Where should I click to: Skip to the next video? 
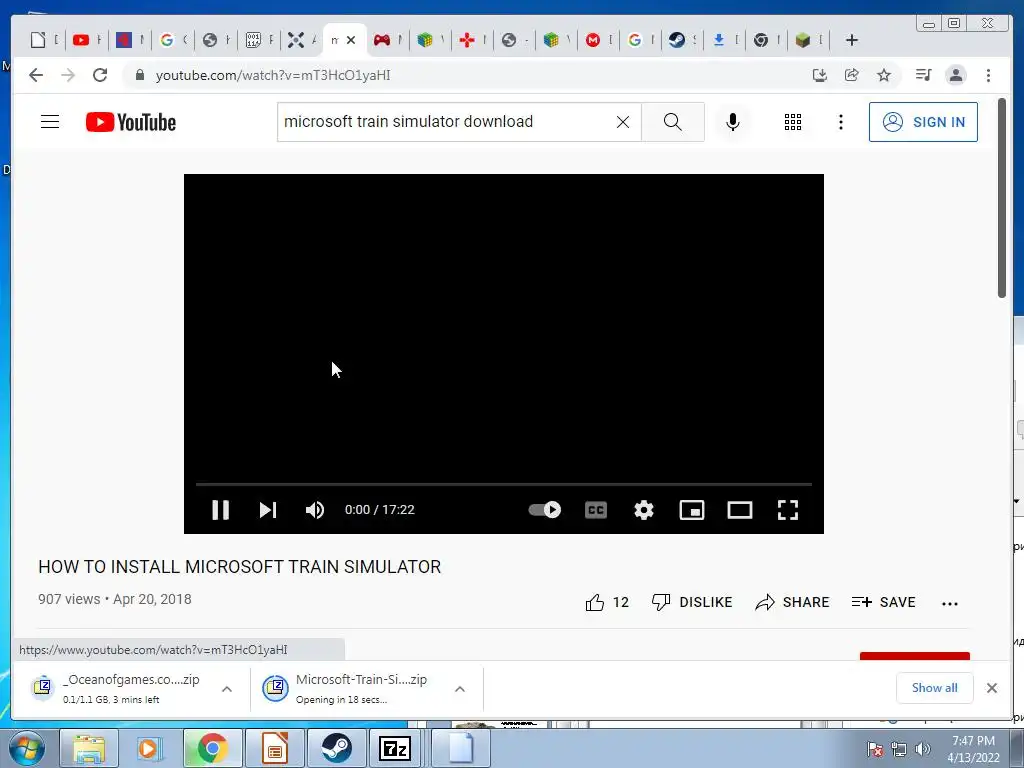pos(268,509)
